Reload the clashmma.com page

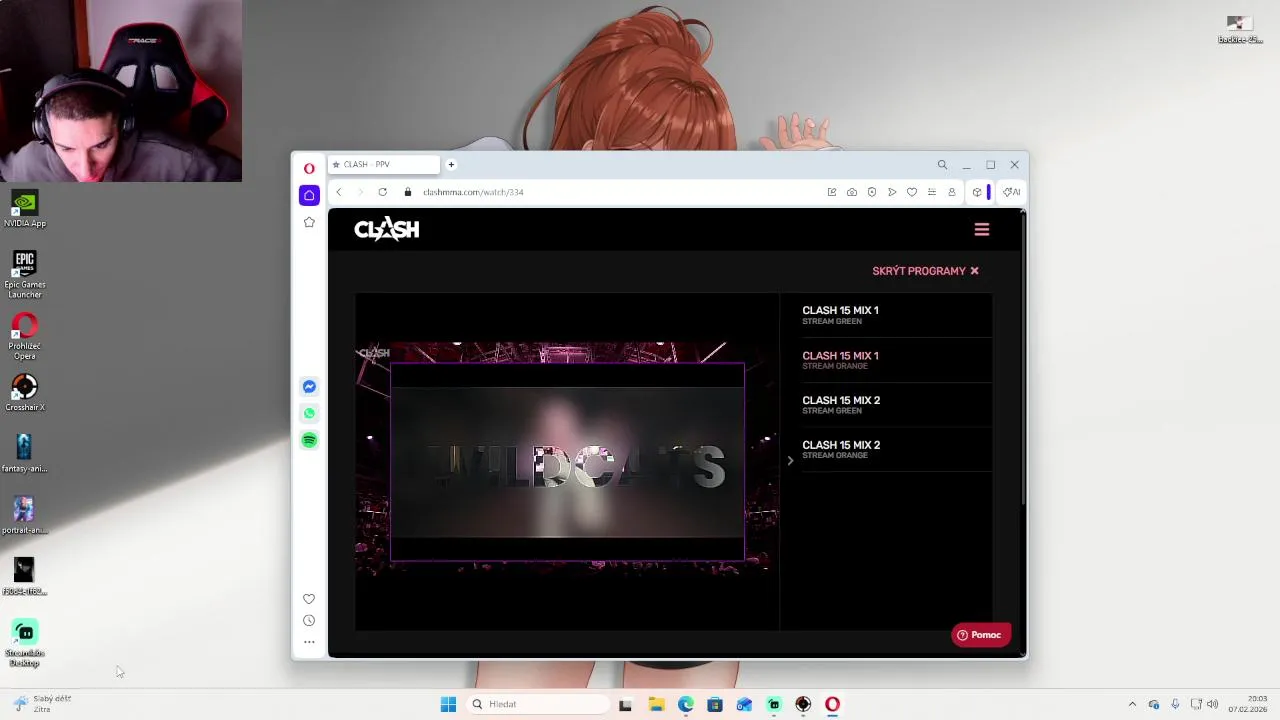pyautogui.click(x=382, y=192)
